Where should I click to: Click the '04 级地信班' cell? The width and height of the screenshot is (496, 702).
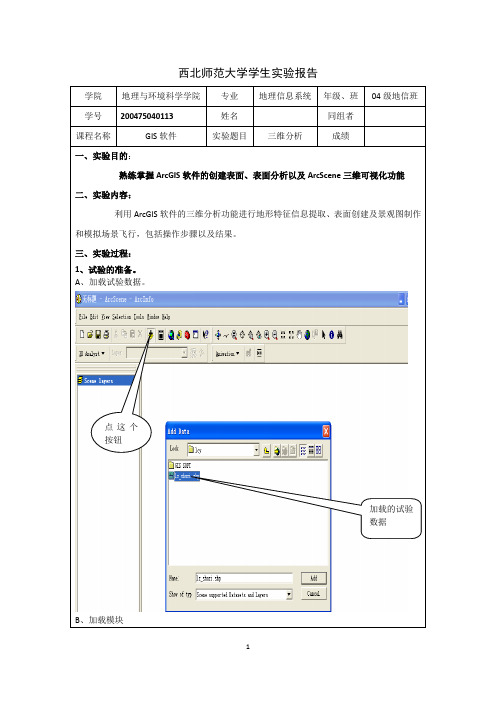point(395,96)
